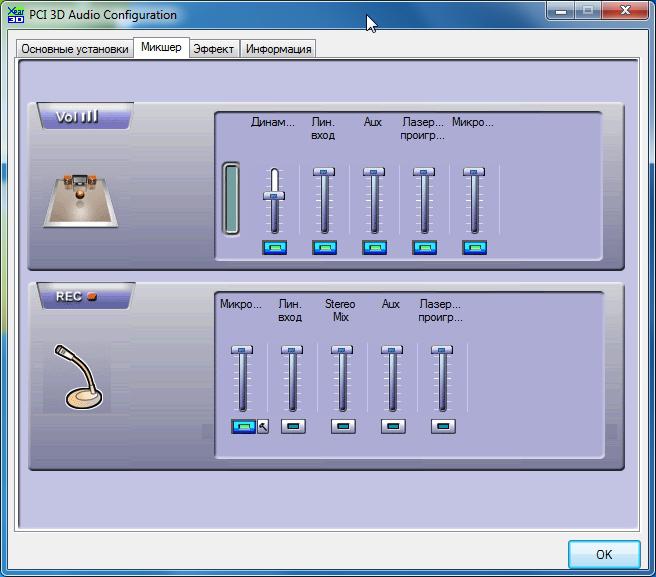This screenshot has width=656, height=577.
Task: Click the Динам... playback volume slider handle
Action: point(274,195)
